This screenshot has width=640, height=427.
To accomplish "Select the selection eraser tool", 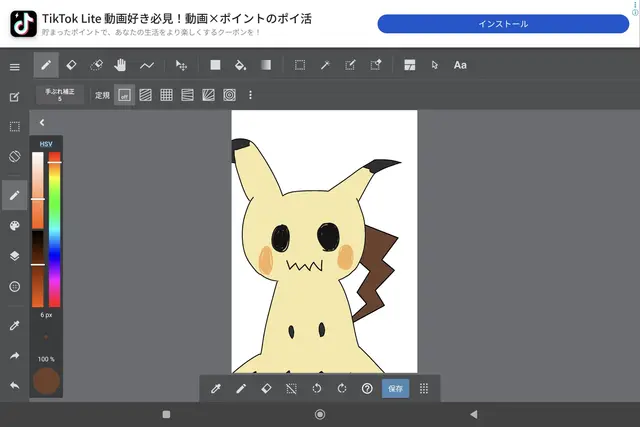I will (376, 65).
